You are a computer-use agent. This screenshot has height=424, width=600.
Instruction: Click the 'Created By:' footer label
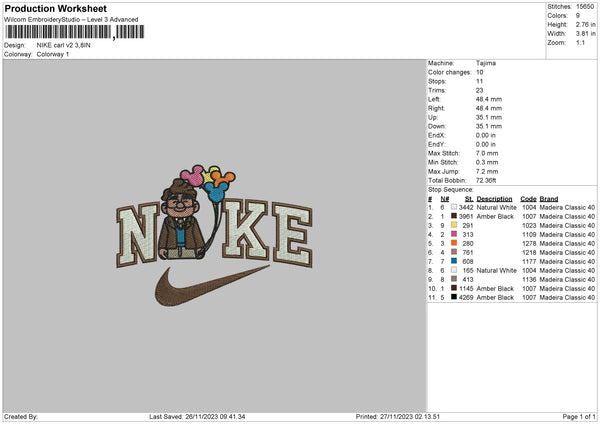click(21, 417)
